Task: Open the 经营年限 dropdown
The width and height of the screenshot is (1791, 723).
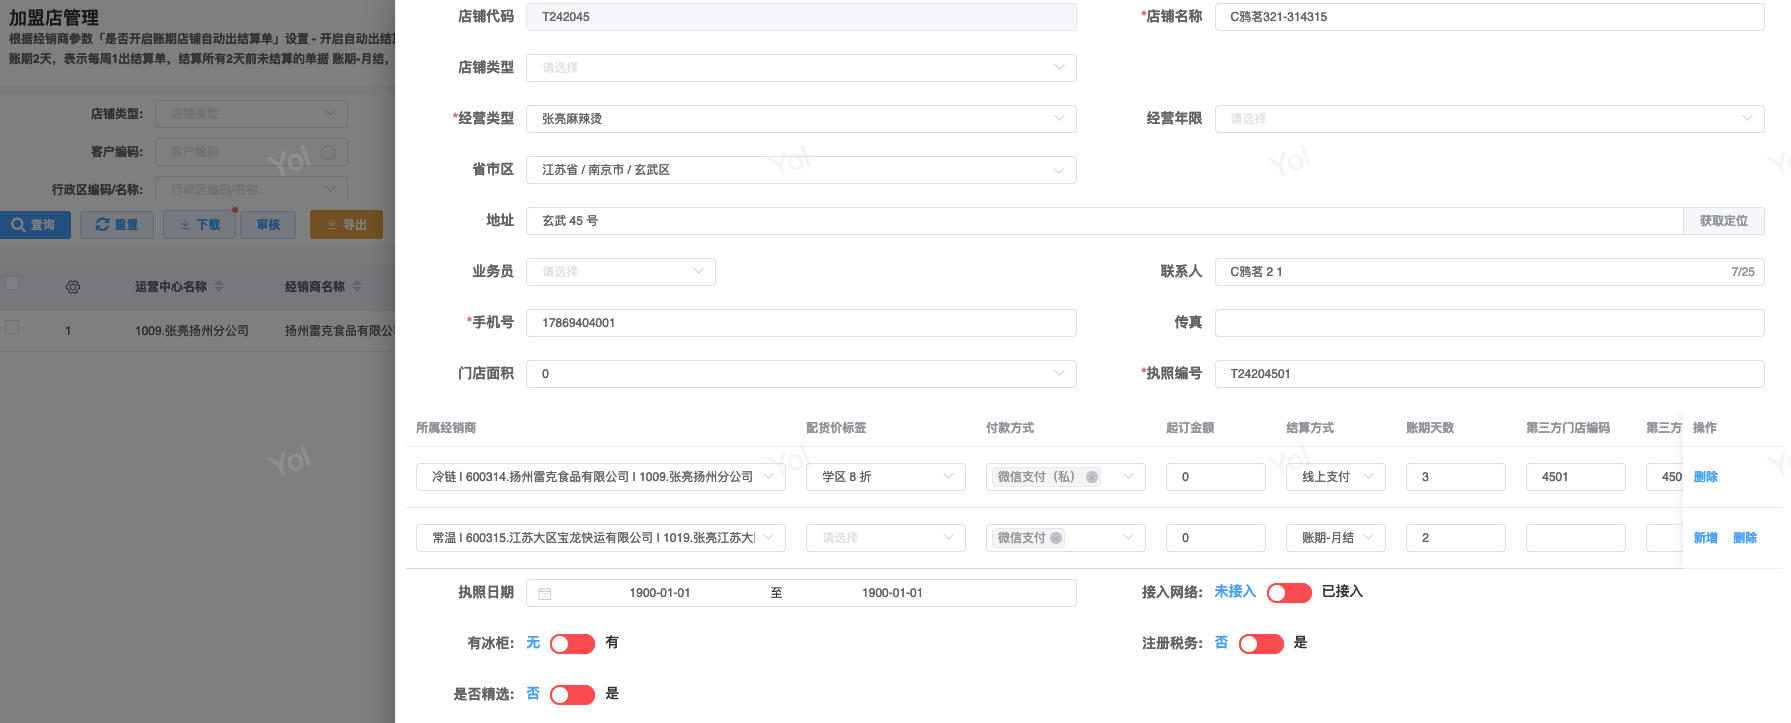Action: pos(1489,119)
